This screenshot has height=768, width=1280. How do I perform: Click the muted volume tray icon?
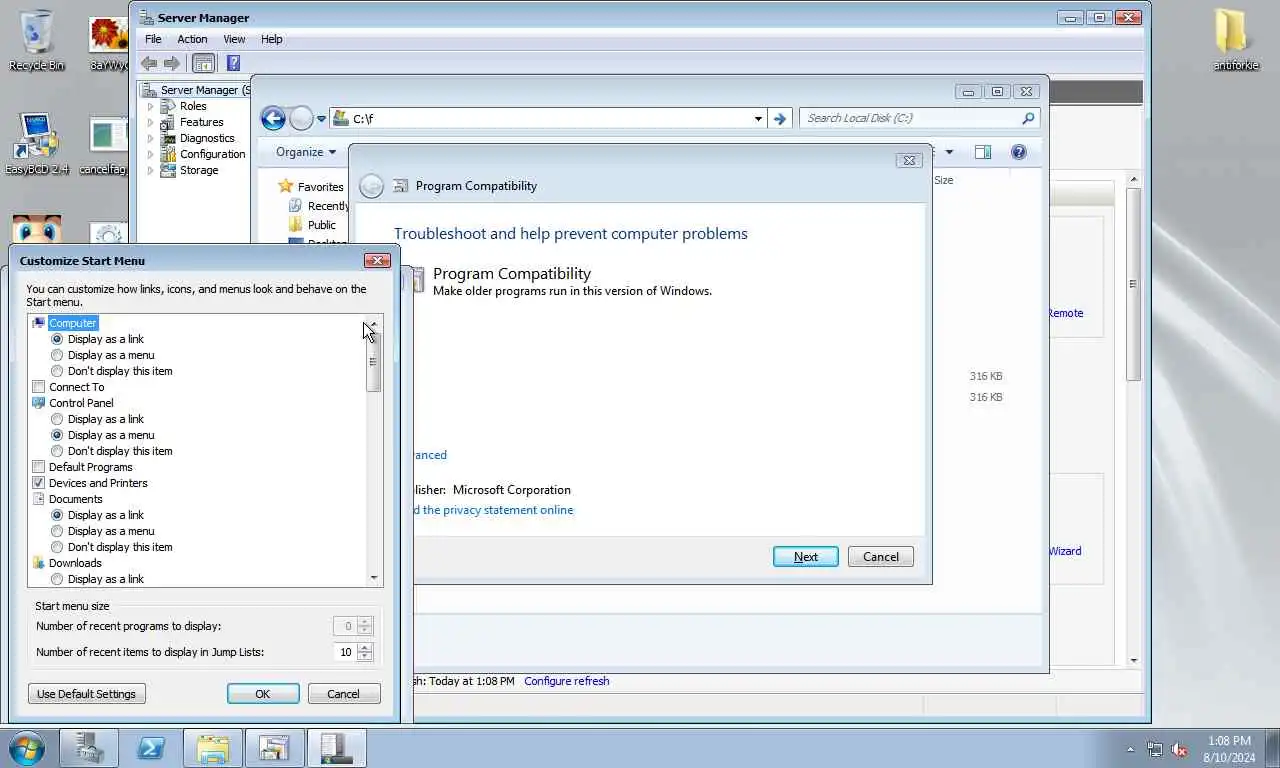pos(1179,749)
